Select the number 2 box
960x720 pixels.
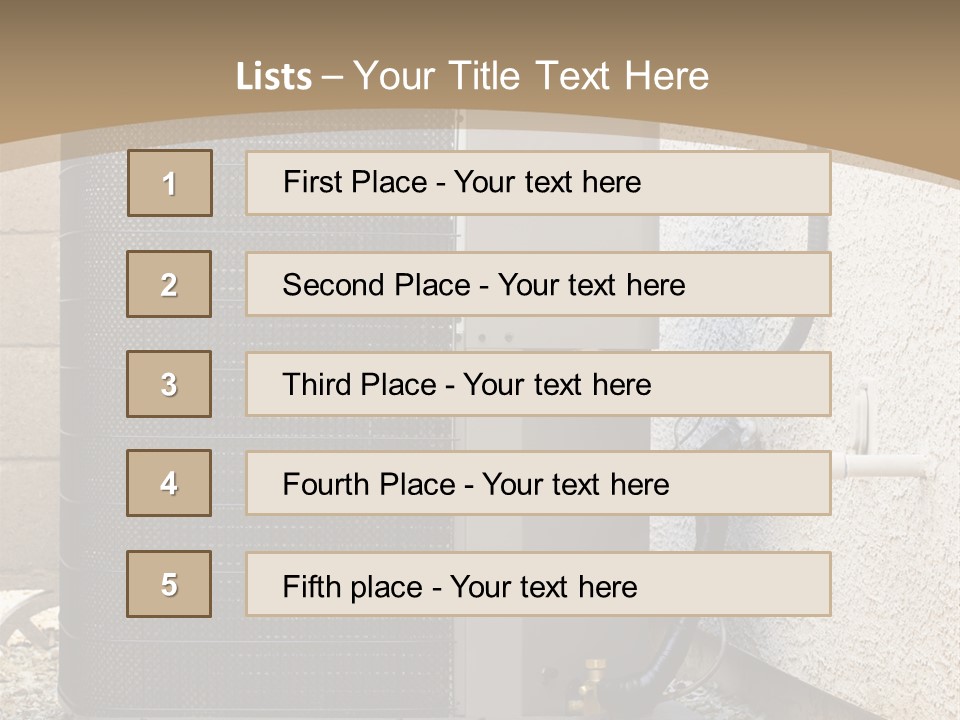[x=169, y=284]
